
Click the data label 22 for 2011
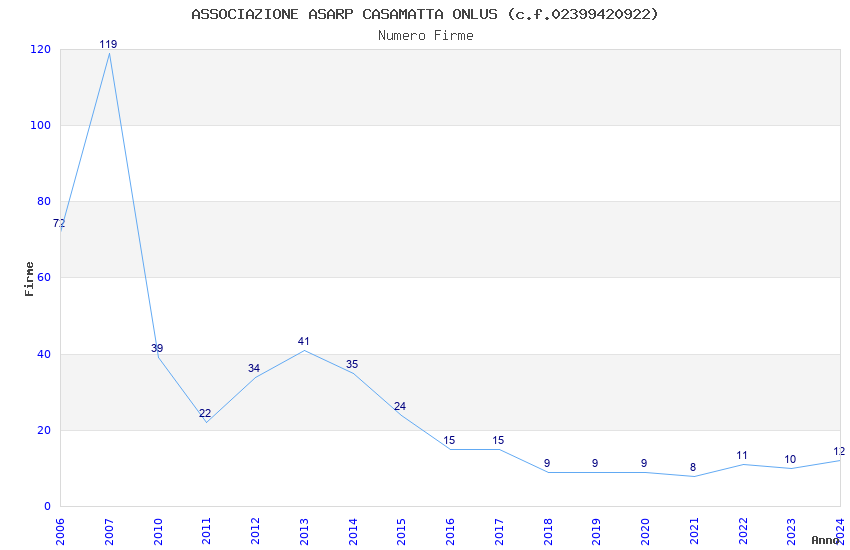coord(205,413)
